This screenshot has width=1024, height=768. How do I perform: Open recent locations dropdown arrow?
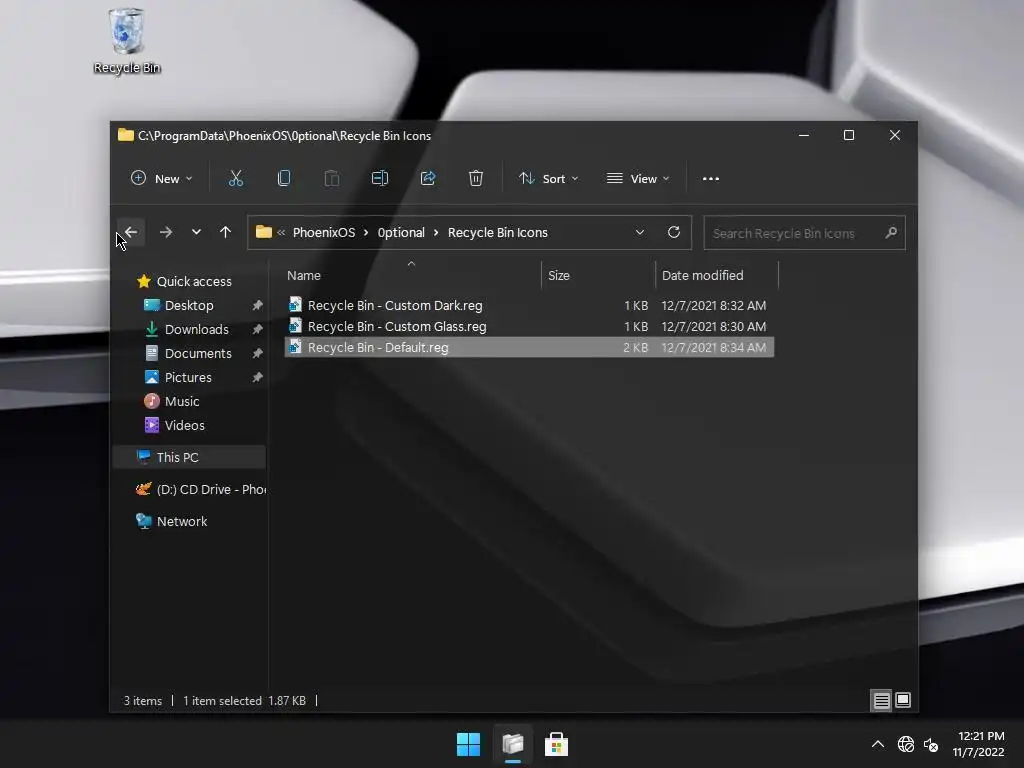[x=196, y=232]
